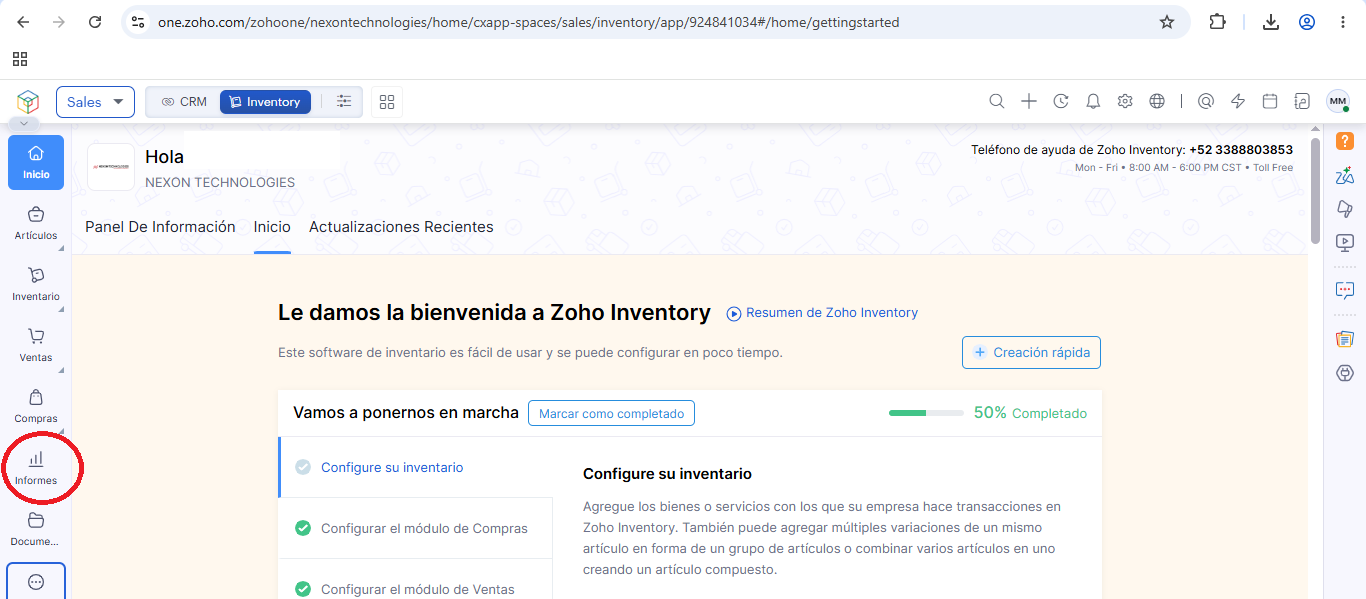Open the search magnifier in the top bar
This screenshot has height=599, width=1366.
pos(997,101)
